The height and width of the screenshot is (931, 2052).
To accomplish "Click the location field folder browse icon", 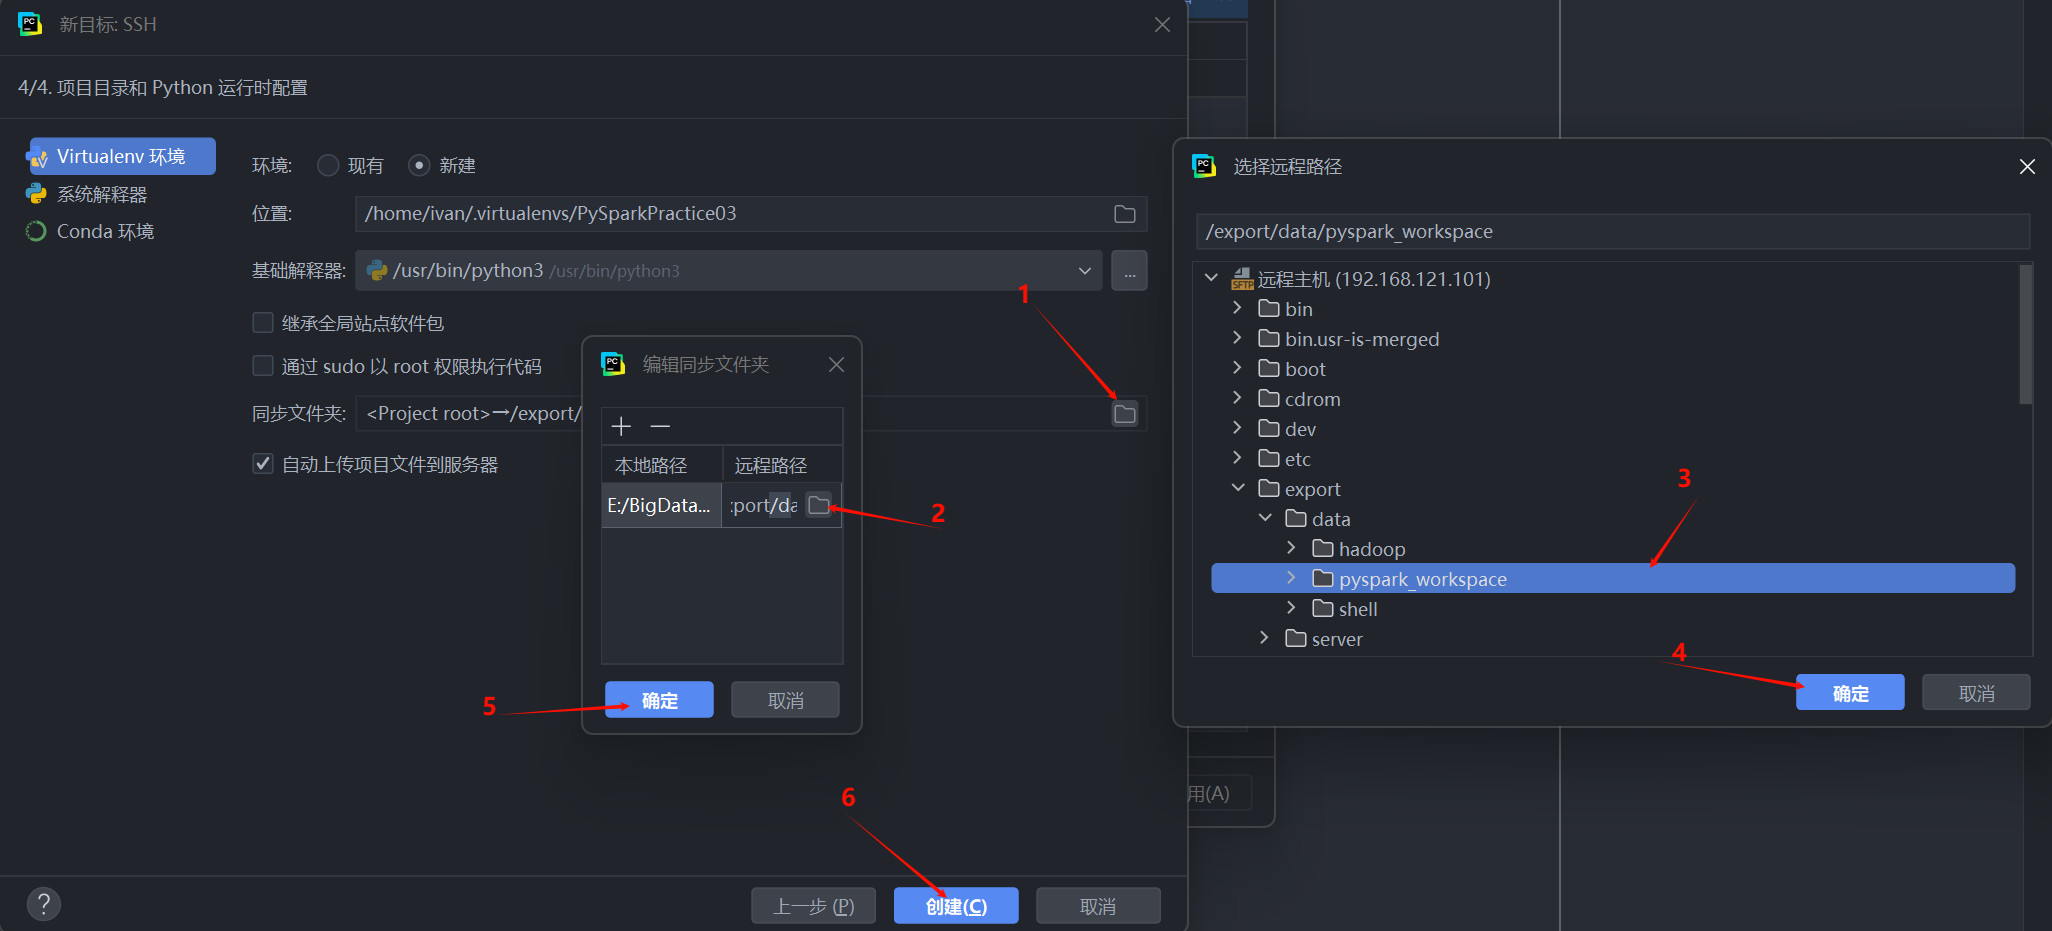I will [x=1124, y=214].
